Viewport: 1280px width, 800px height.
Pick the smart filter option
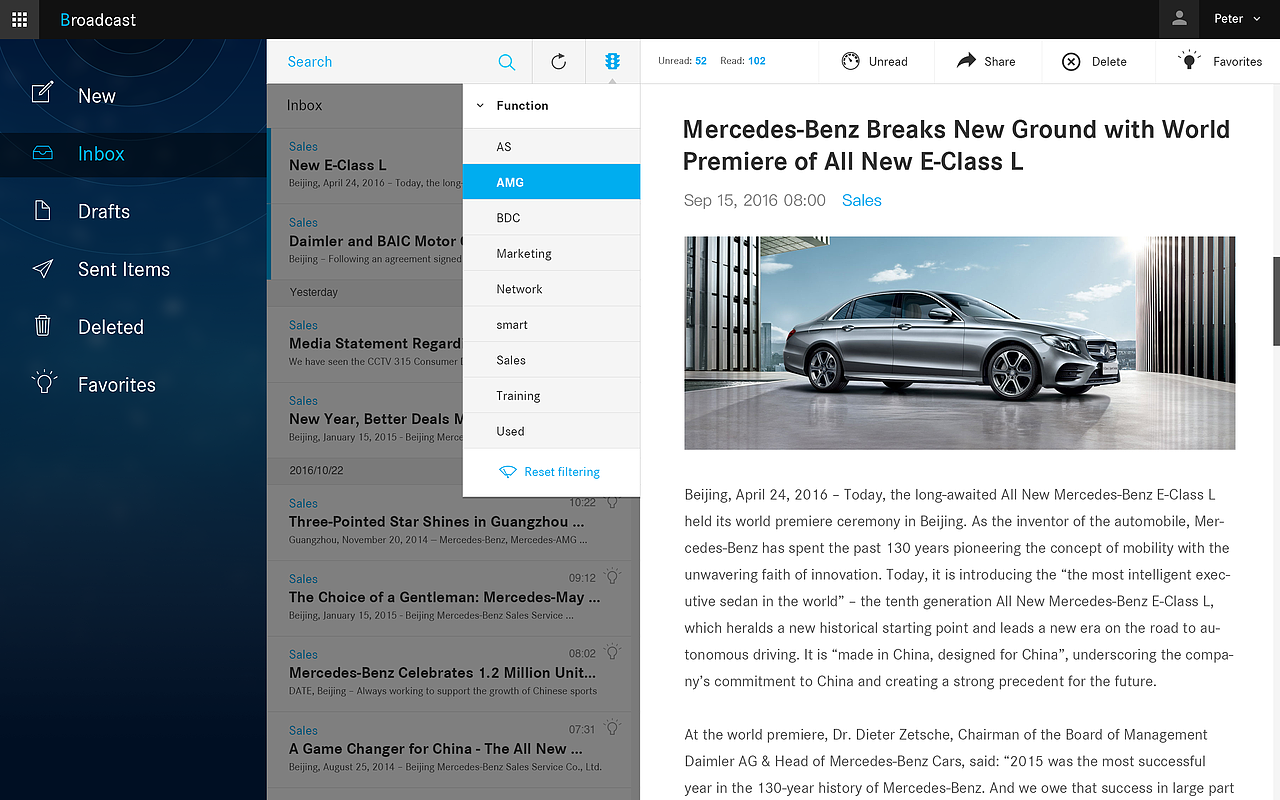coord(551,325)
